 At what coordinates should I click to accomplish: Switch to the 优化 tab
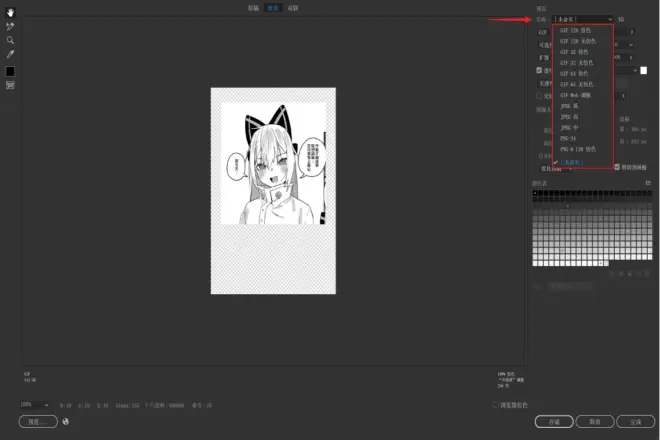pyautogui.click(x=273, y=8)
